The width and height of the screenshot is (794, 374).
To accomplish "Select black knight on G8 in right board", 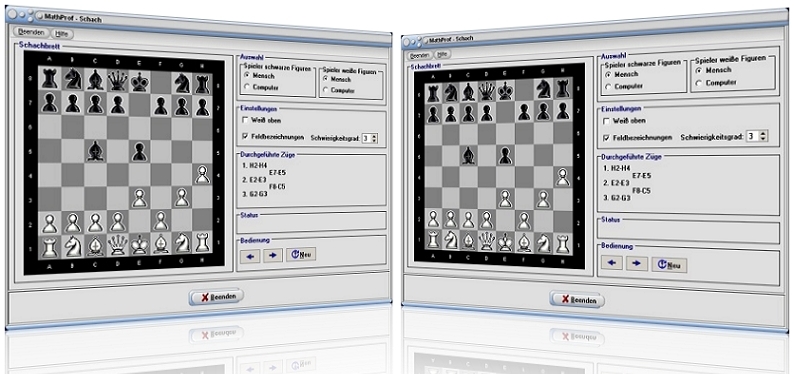I will coord(544,88).
